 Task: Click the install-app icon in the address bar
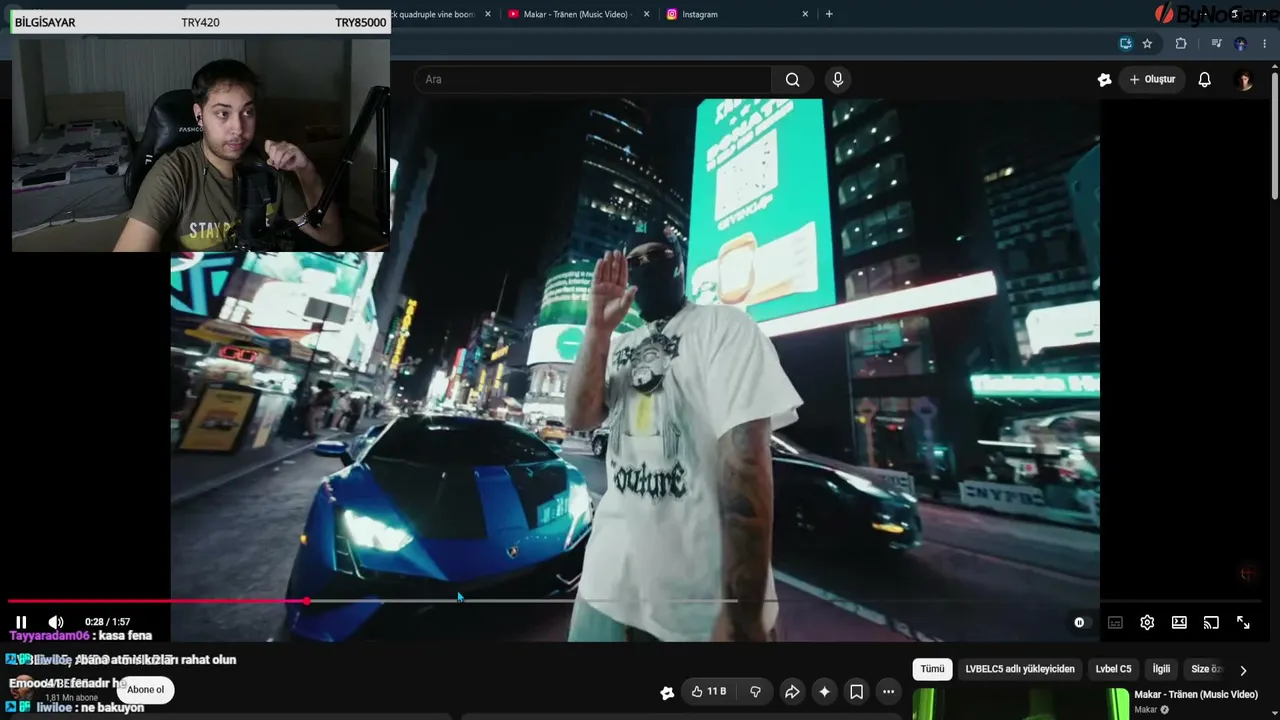(x=1126, y=43)
